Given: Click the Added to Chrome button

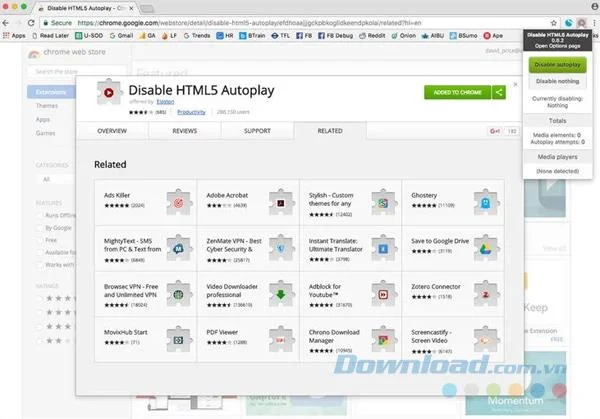Looking at the screenshot, I should [457, 92].
